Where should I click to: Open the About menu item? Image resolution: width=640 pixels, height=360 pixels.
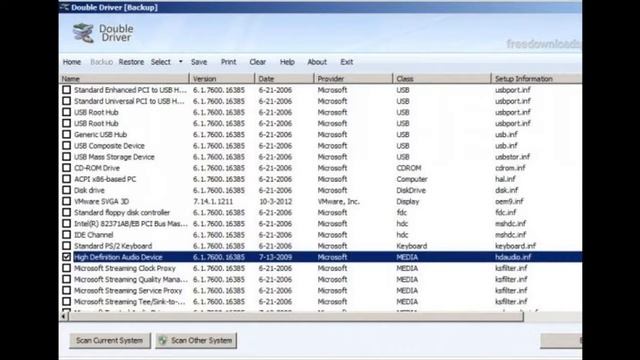(x=317, y=62)
